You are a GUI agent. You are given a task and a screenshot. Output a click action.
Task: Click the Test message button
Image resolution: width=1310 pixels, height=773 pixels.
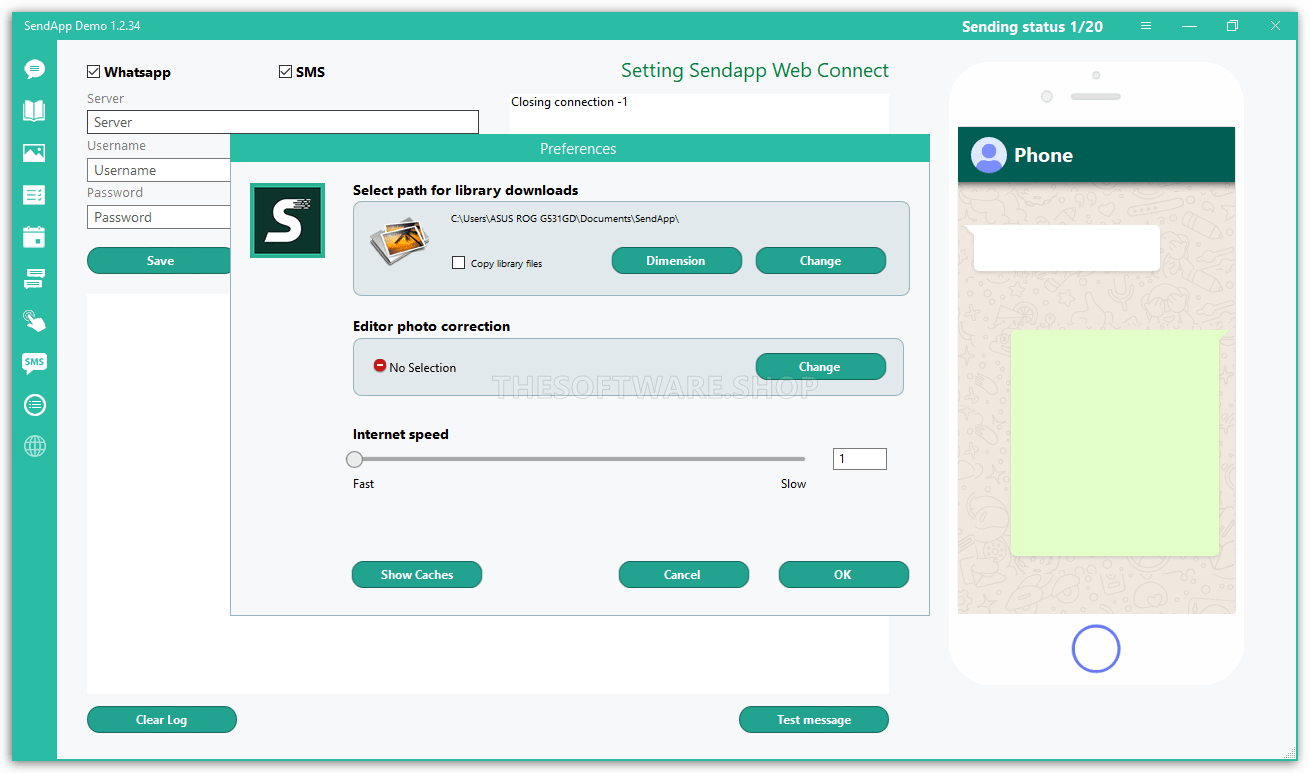[814, 720]
